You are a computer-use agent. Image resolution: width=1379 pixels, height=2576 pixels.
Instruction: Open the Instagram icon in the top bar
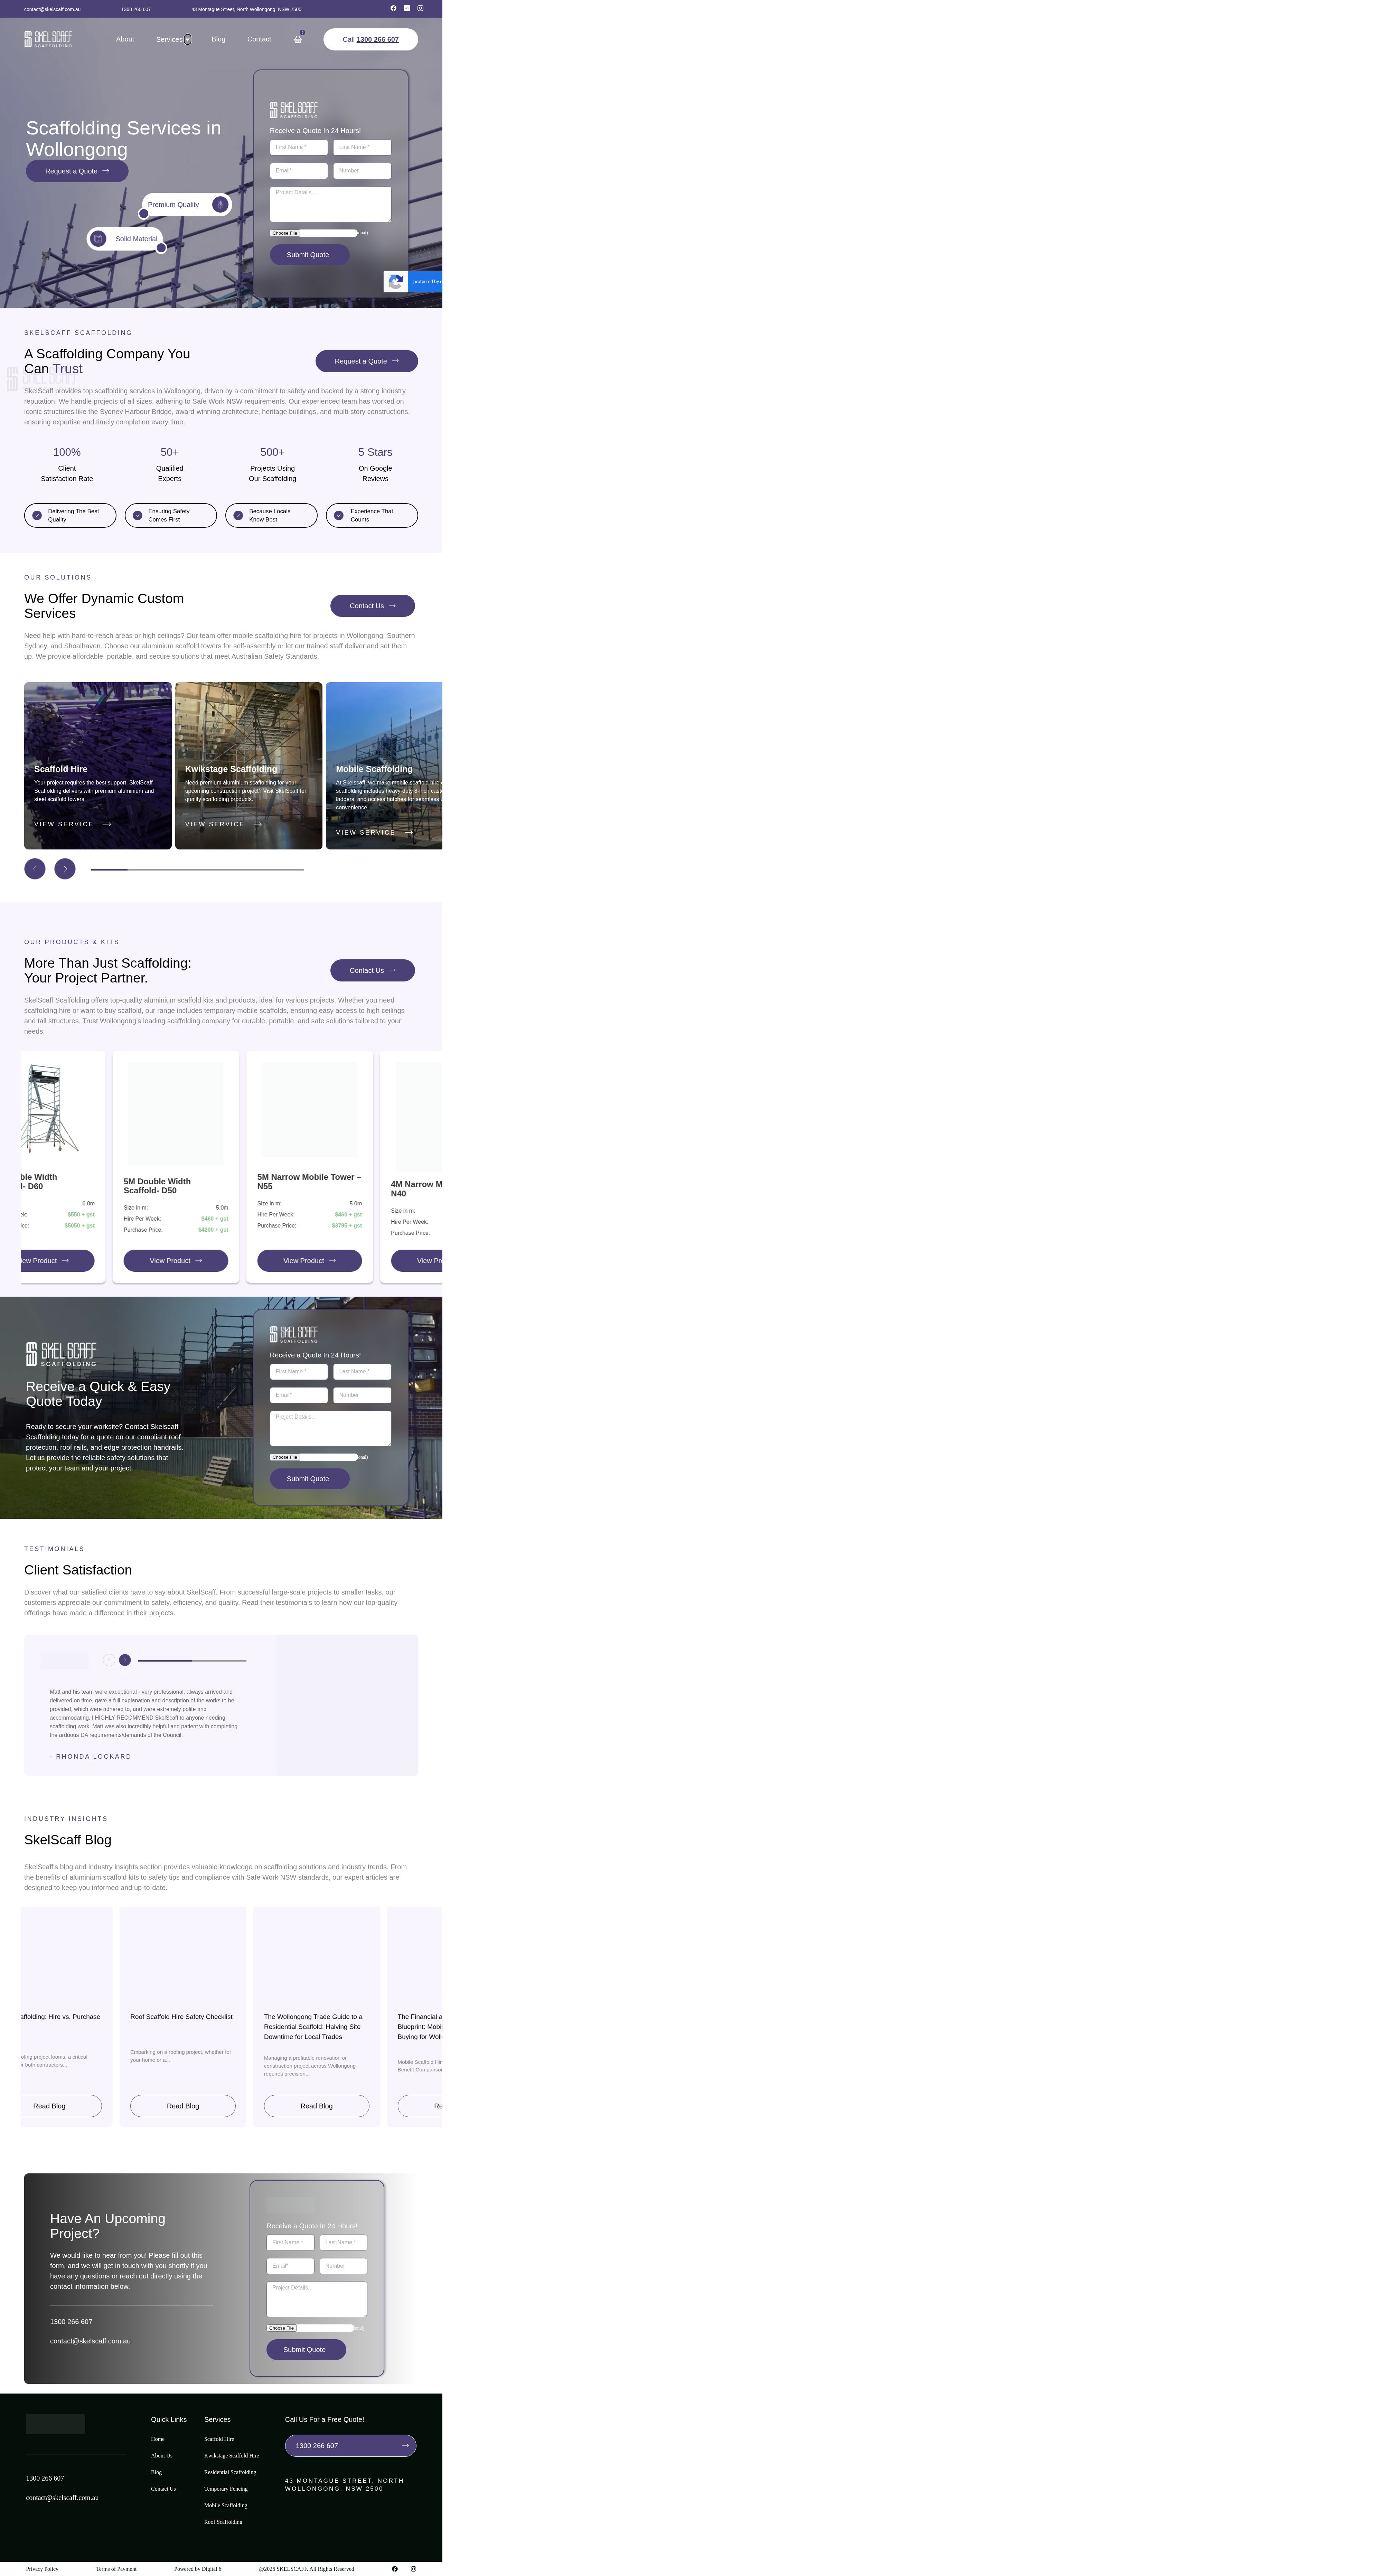pos(420,8)
